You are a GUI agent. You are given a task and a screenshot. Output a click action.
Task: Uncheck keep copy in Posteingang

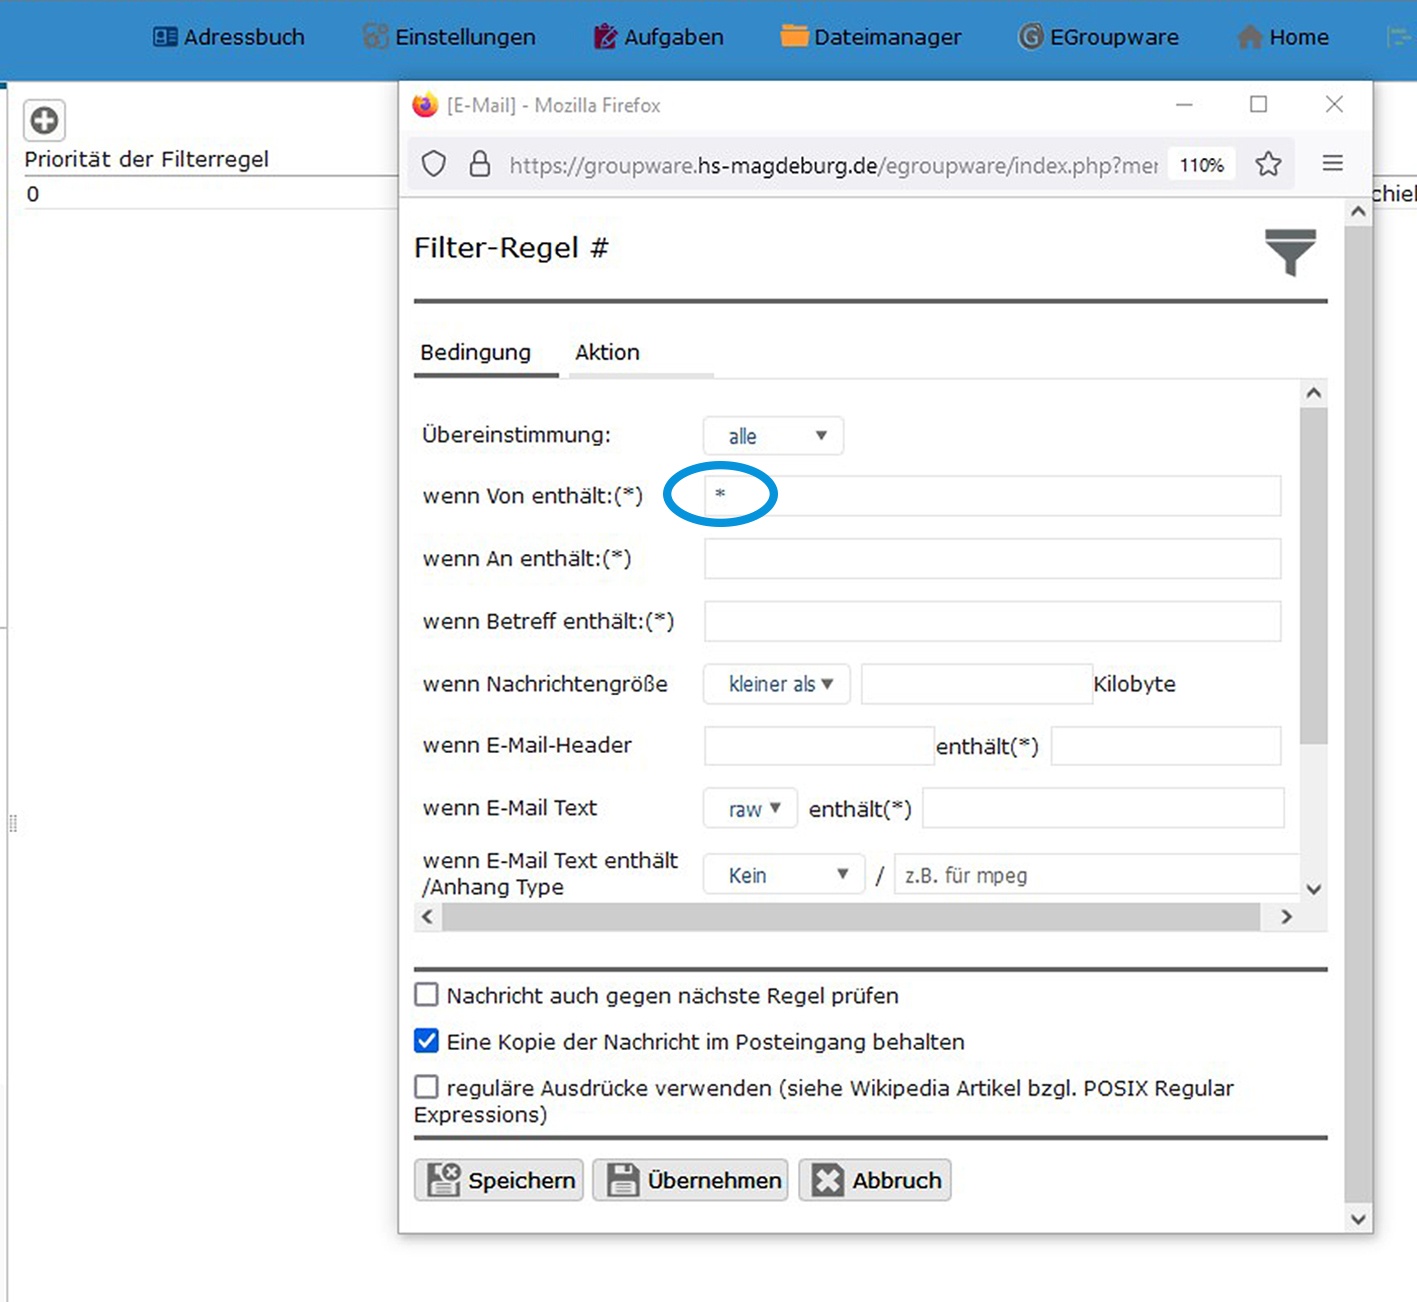pos(427,1041)
